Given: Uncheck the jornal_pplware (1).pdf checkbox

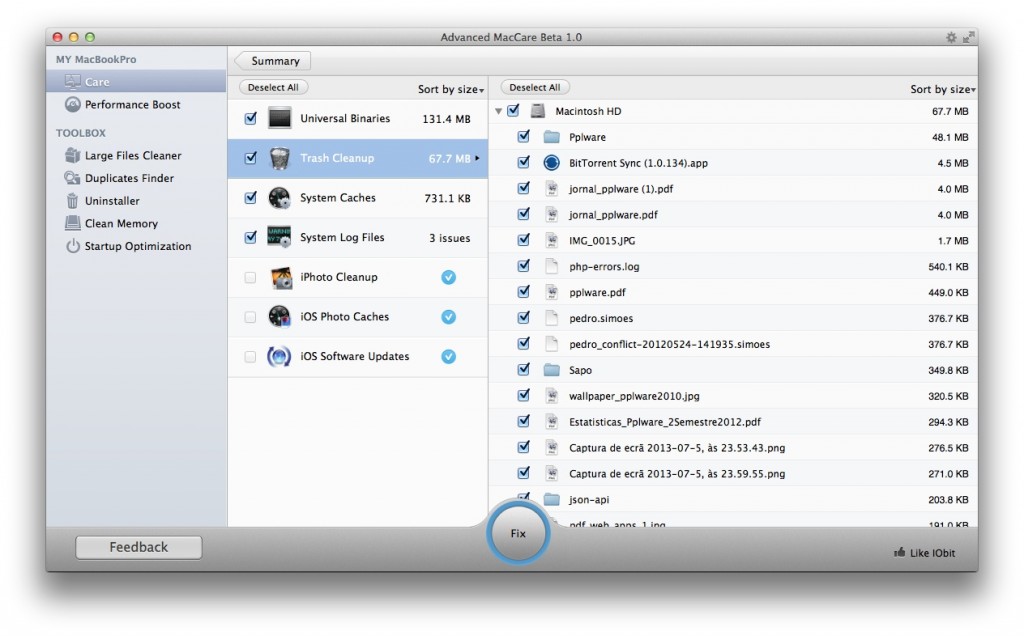Looking at the screenshot, I should (524, 188).
